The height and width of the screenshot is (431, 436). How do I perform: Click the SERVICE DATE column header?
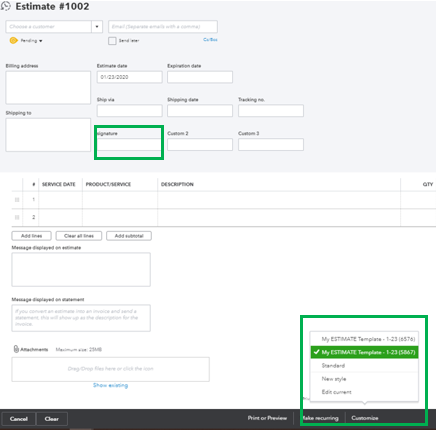tap(59, 184)
